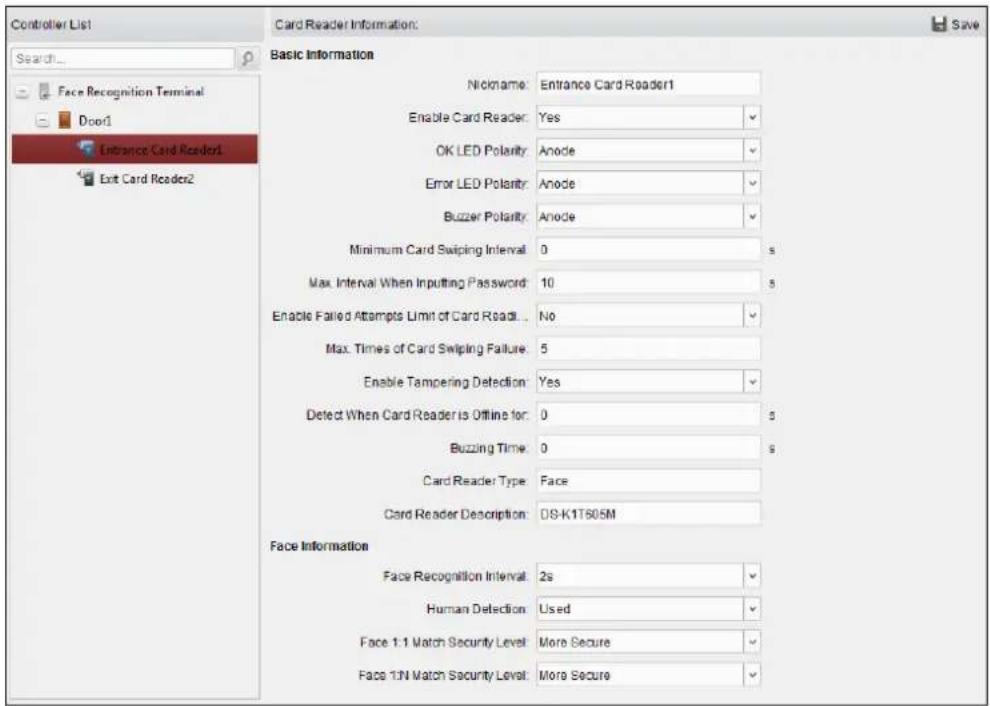This screenshot has height=706, width=990.
Task: Click the Card Reader Description field
Action: coord(648,514)
